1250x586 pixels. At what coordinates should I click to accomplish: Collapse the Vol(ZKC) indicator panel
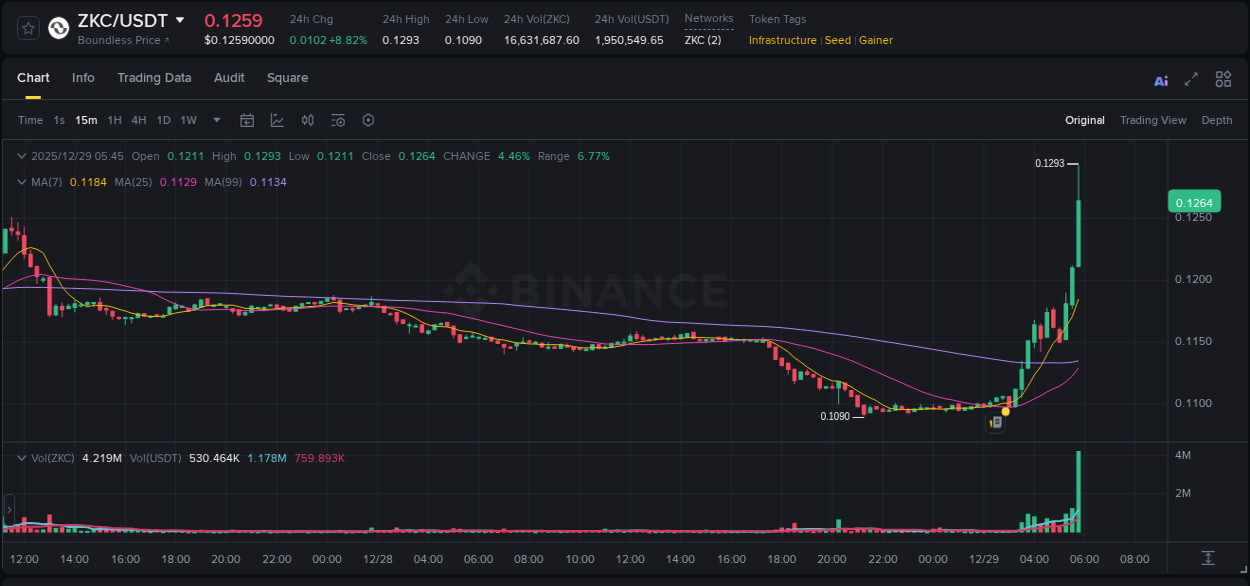[x=21, y=457]
